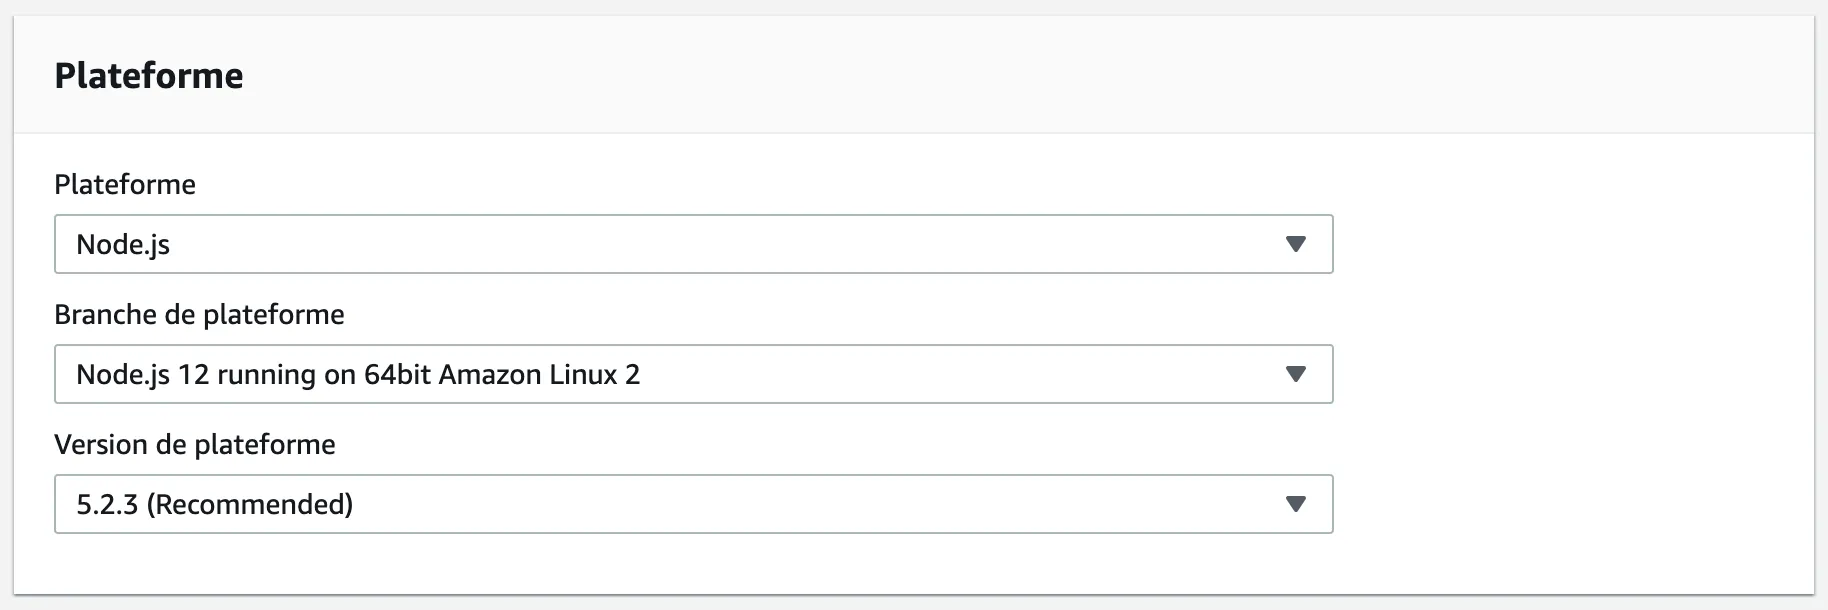
Task: Click the "5.2.3" version number text
Action: (x=107, y=505)
